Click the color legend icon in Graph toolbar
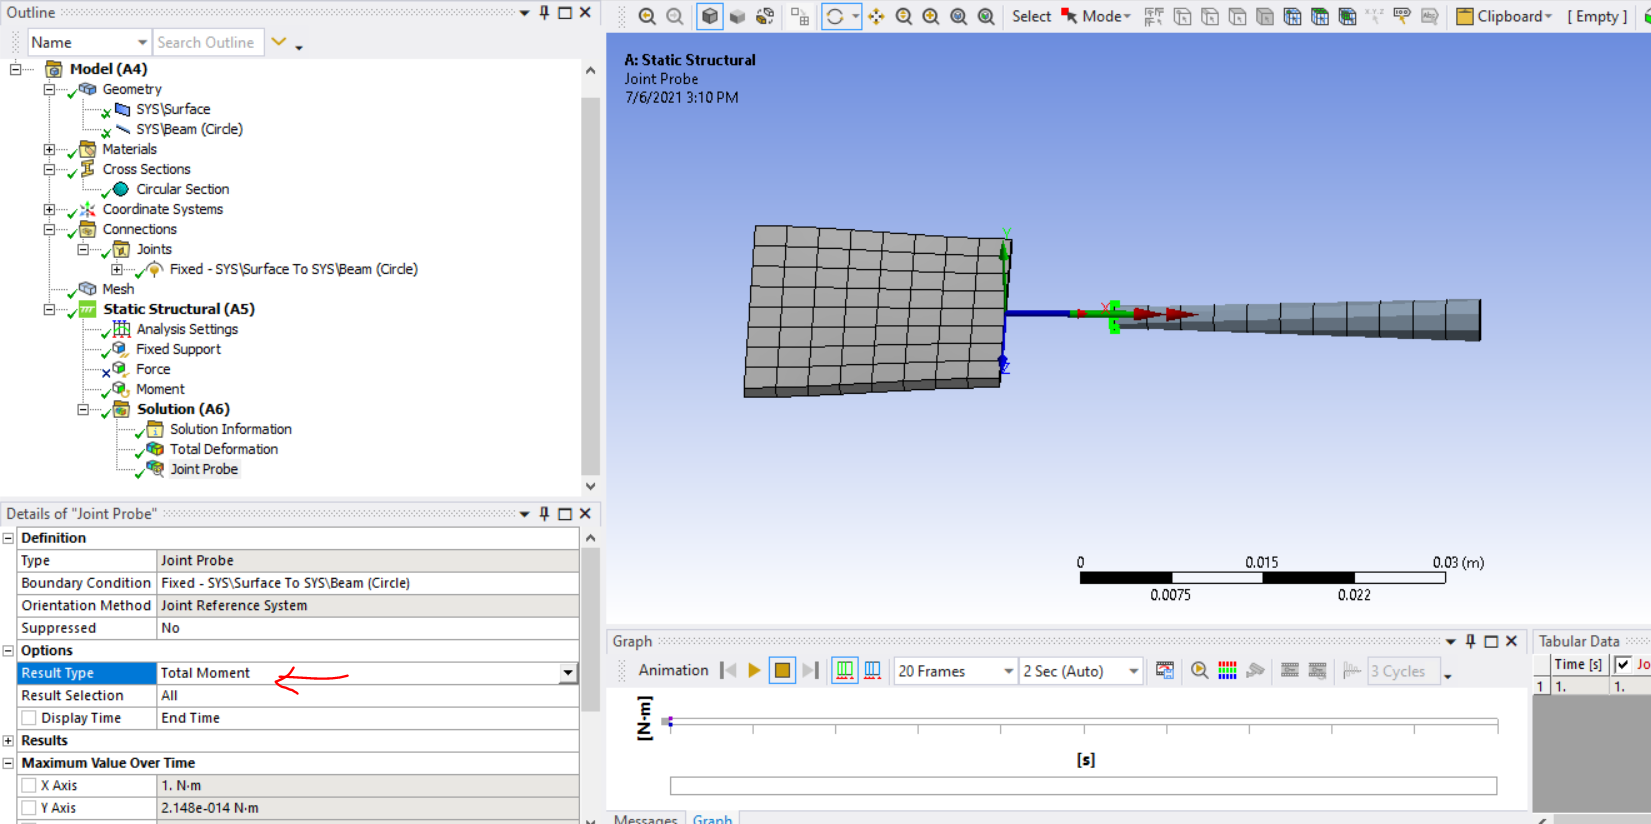This screenshot has width=1651, height=824. [x=1227, y=671]
